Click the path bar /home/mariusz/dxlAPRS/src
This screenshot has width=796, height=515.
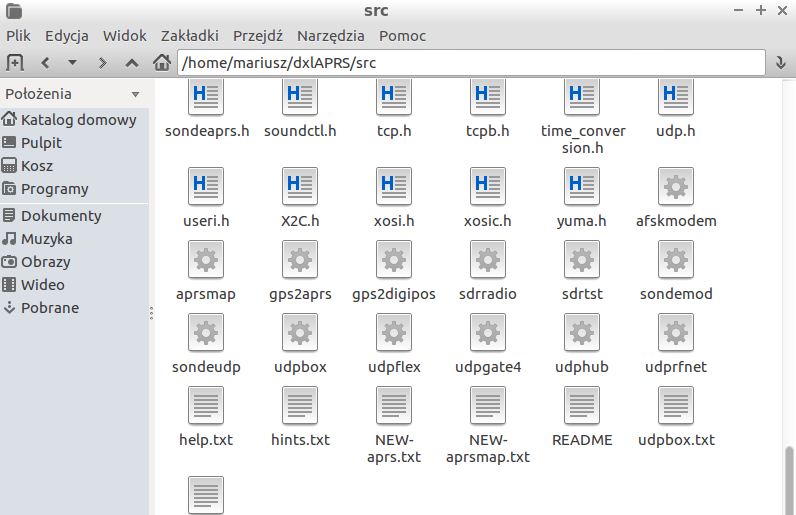(x=471, y=62)
